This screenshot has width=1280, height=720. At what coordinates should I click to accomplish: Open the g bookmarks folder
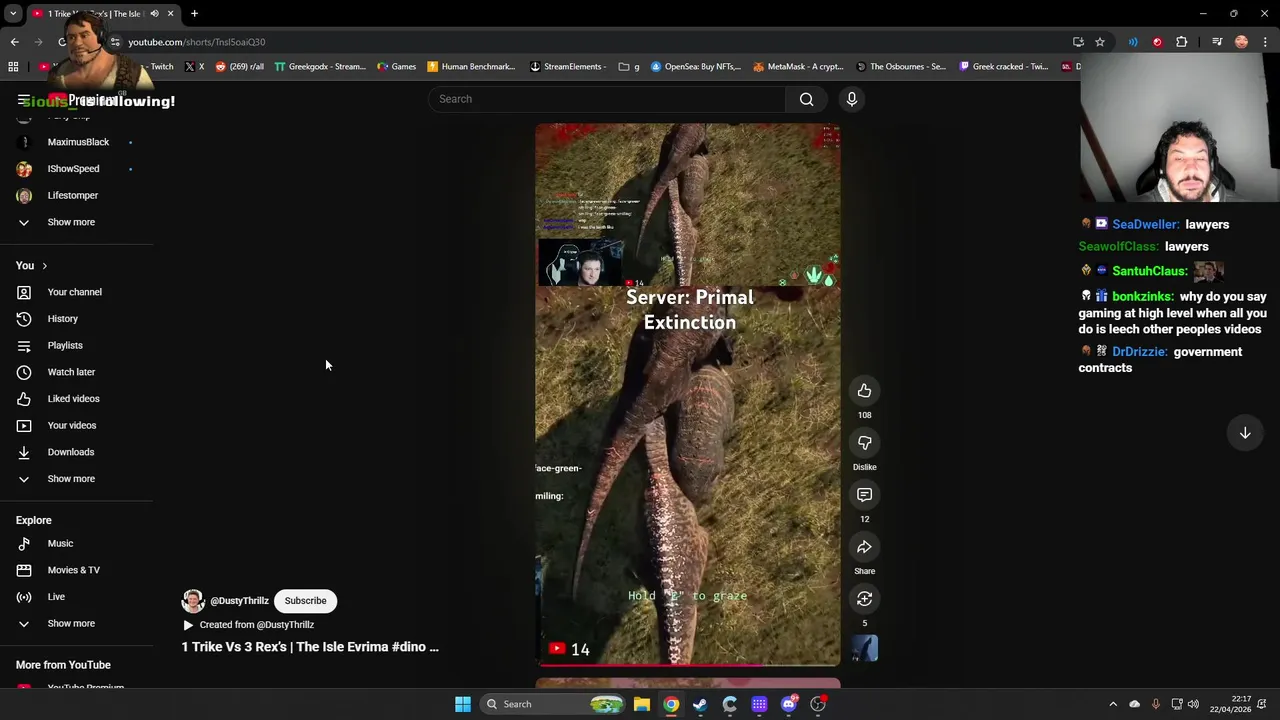[629, 67]
